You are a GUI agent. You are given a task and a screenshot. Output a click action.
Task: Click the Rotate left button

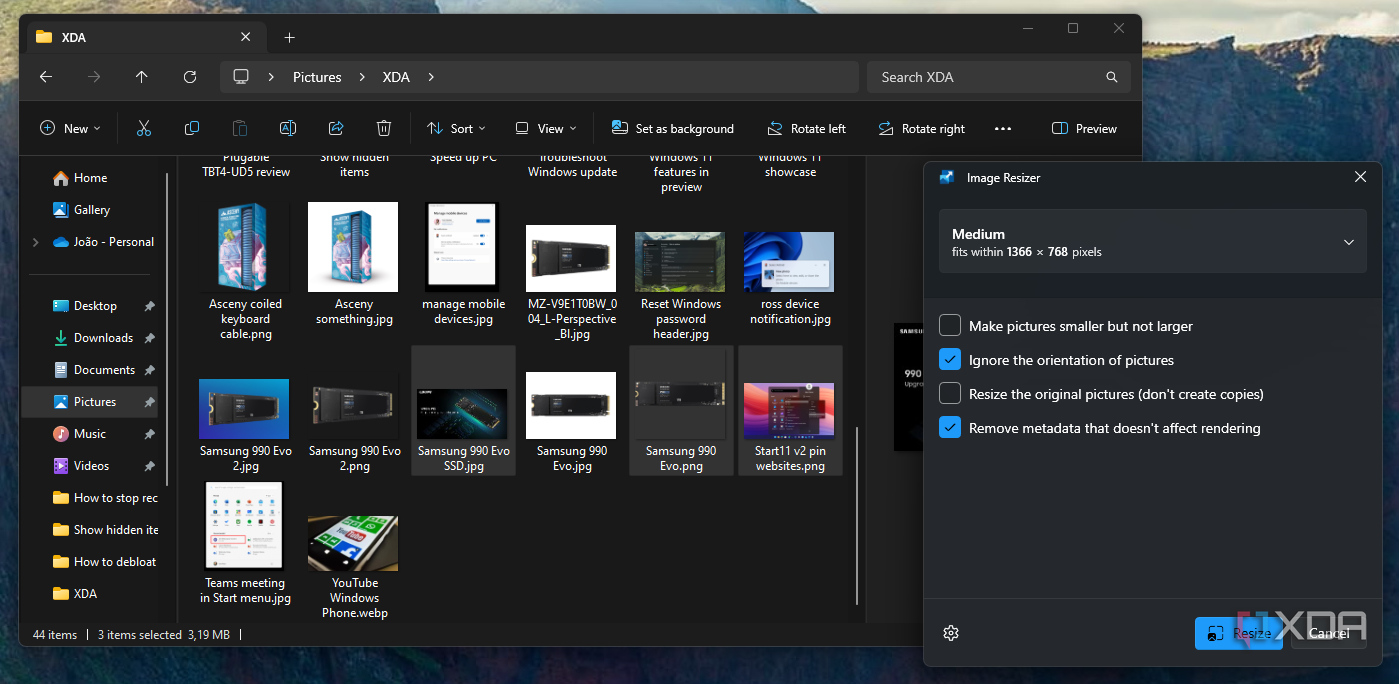coord(806,128)
